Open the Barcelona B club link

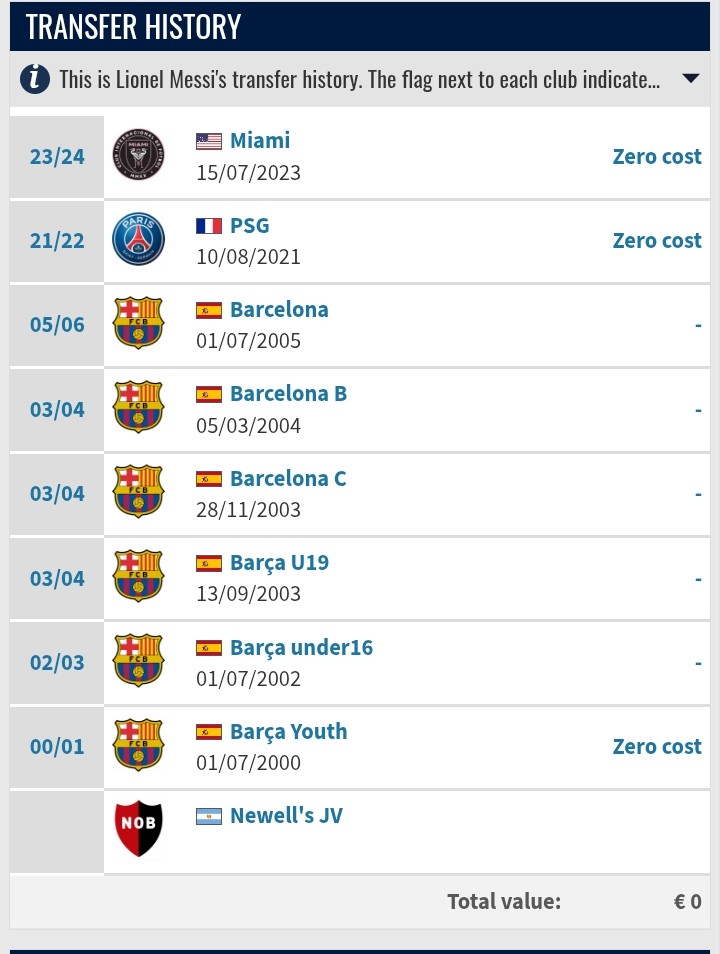pyautogui.click(x=288, y=394)
